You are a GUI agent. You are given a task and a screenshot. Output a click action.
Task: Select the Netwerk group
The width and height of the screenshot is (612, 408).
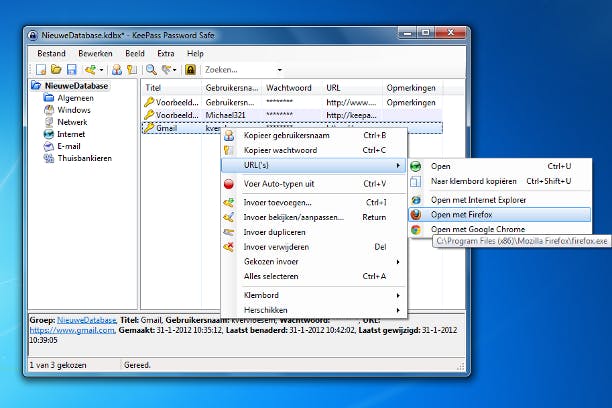[72, 122]
